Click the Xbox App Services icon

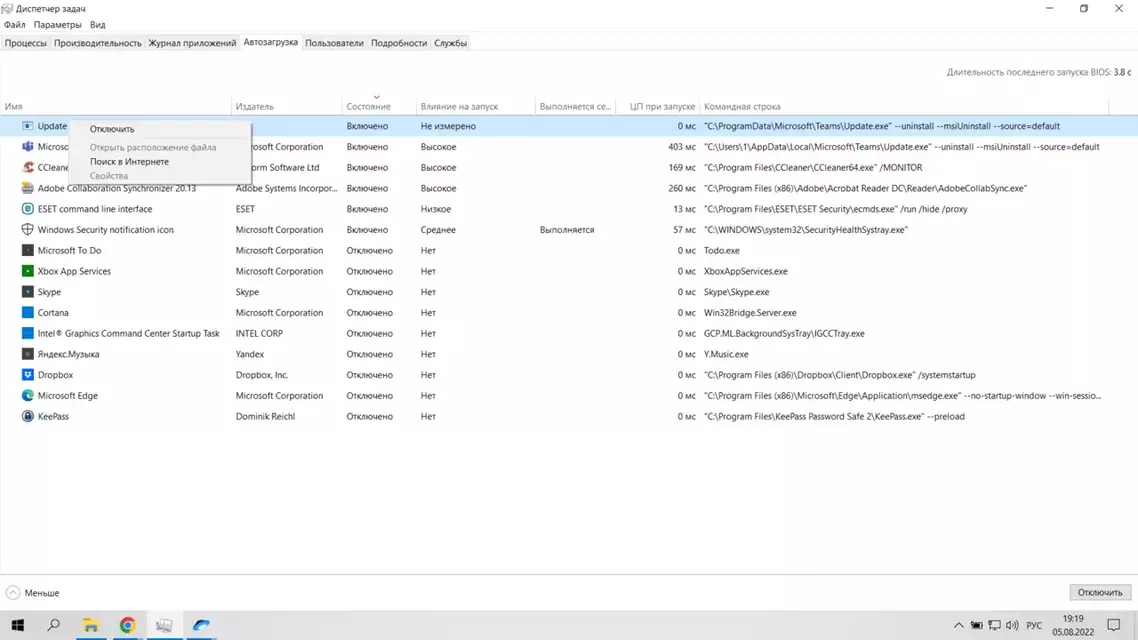tap(28, 271)
